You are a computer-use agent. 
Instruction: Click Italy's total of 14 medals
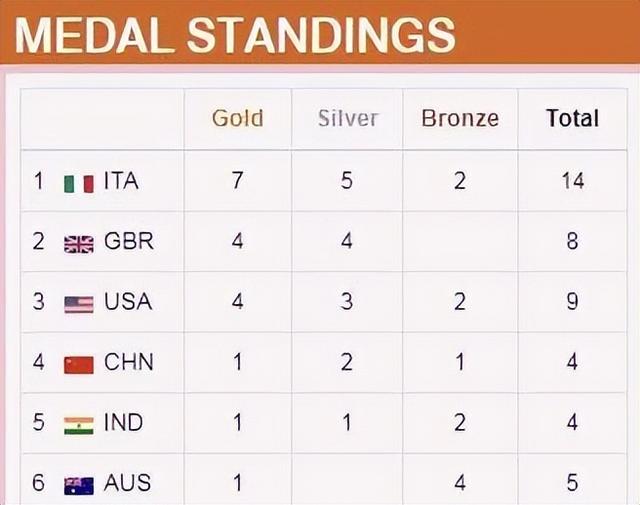tap(573, 180)
